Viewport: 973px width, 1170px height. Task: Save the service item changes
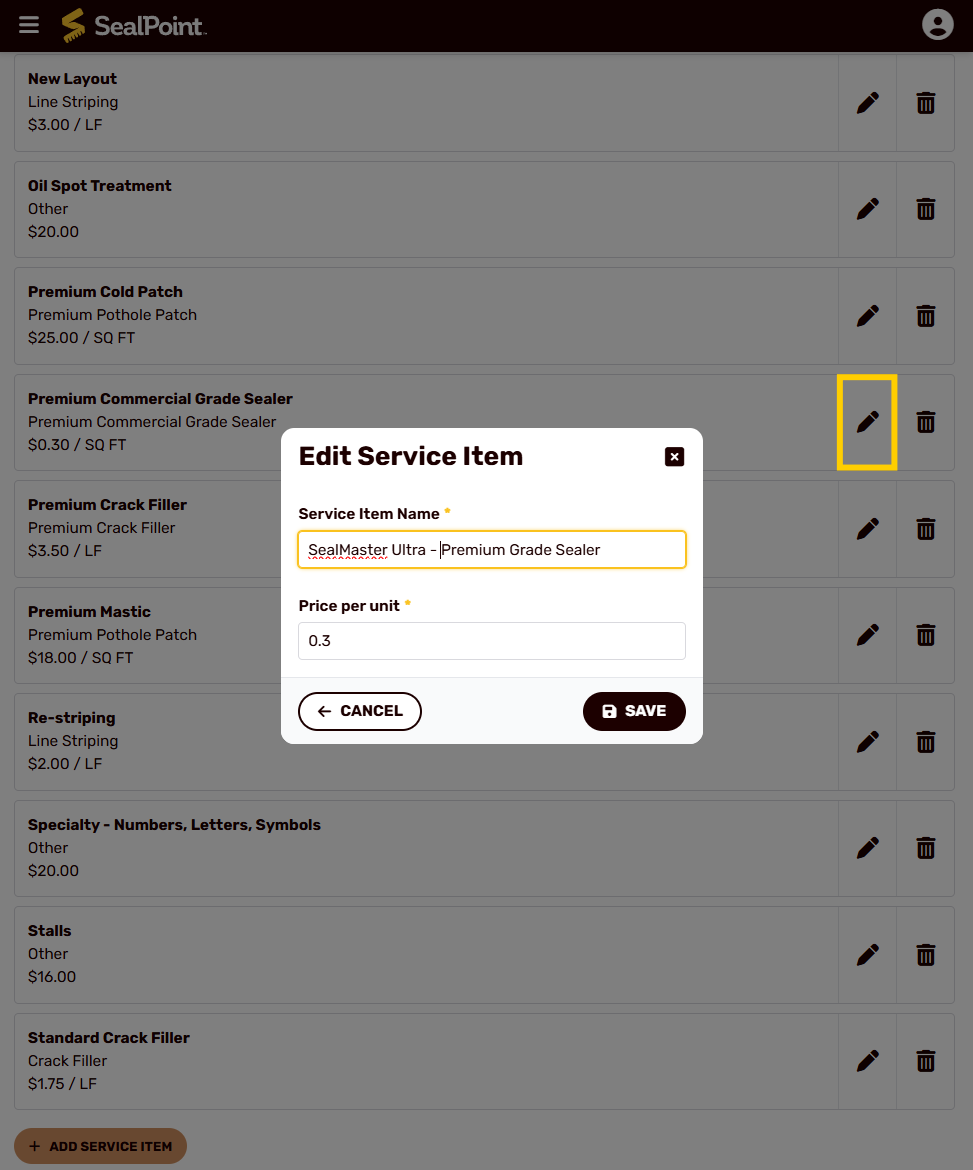634,711
